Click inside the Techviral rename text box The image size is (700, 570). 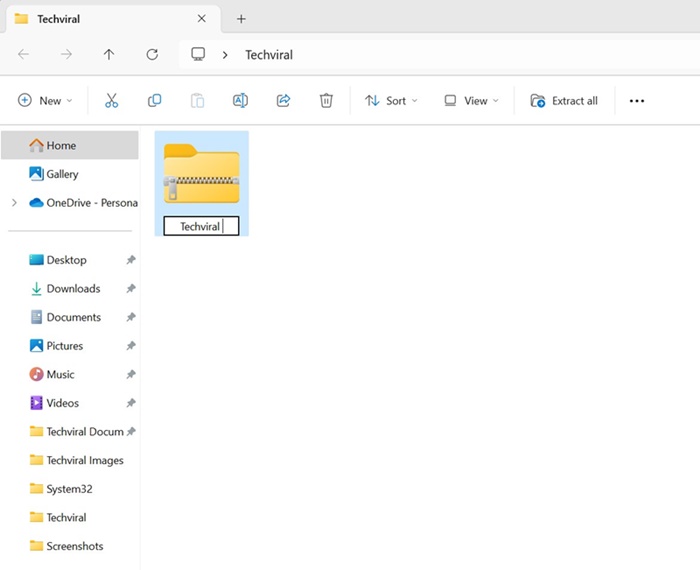tap(201, 226)
